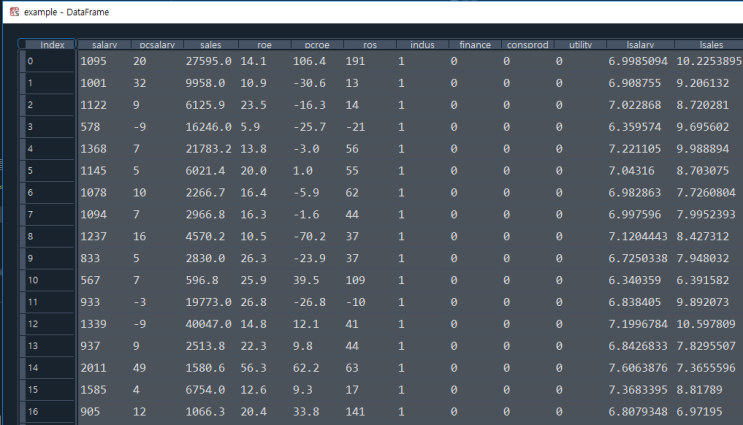Select roe cell 56.3
743x425 pixels.
tap(253, 368)
